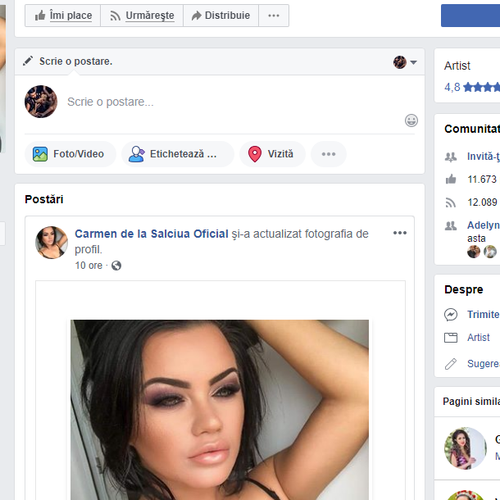Select the Scrie o postare pencil tab
Screen dimensions: 500x500
click(x=68, y=61)
